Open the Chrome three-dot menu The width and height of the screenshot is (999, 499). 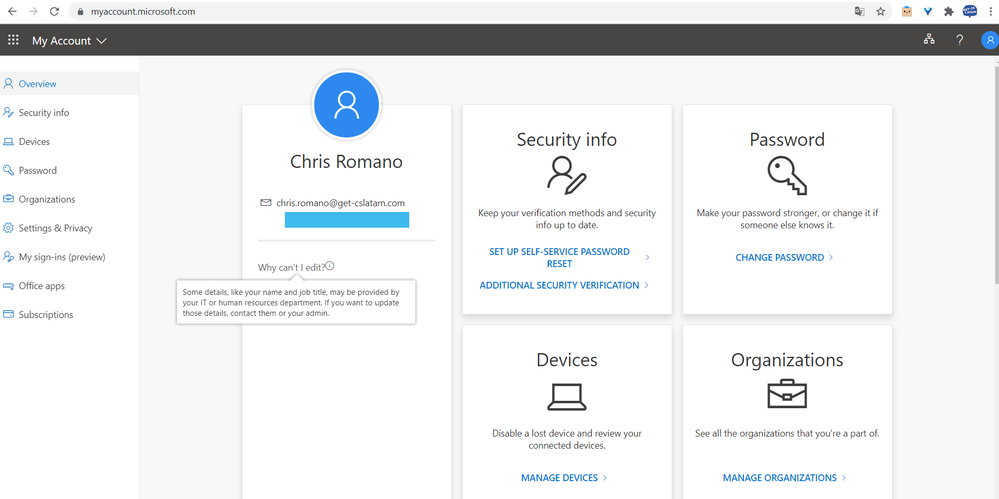pyautogui.click(x=991, y=11)
